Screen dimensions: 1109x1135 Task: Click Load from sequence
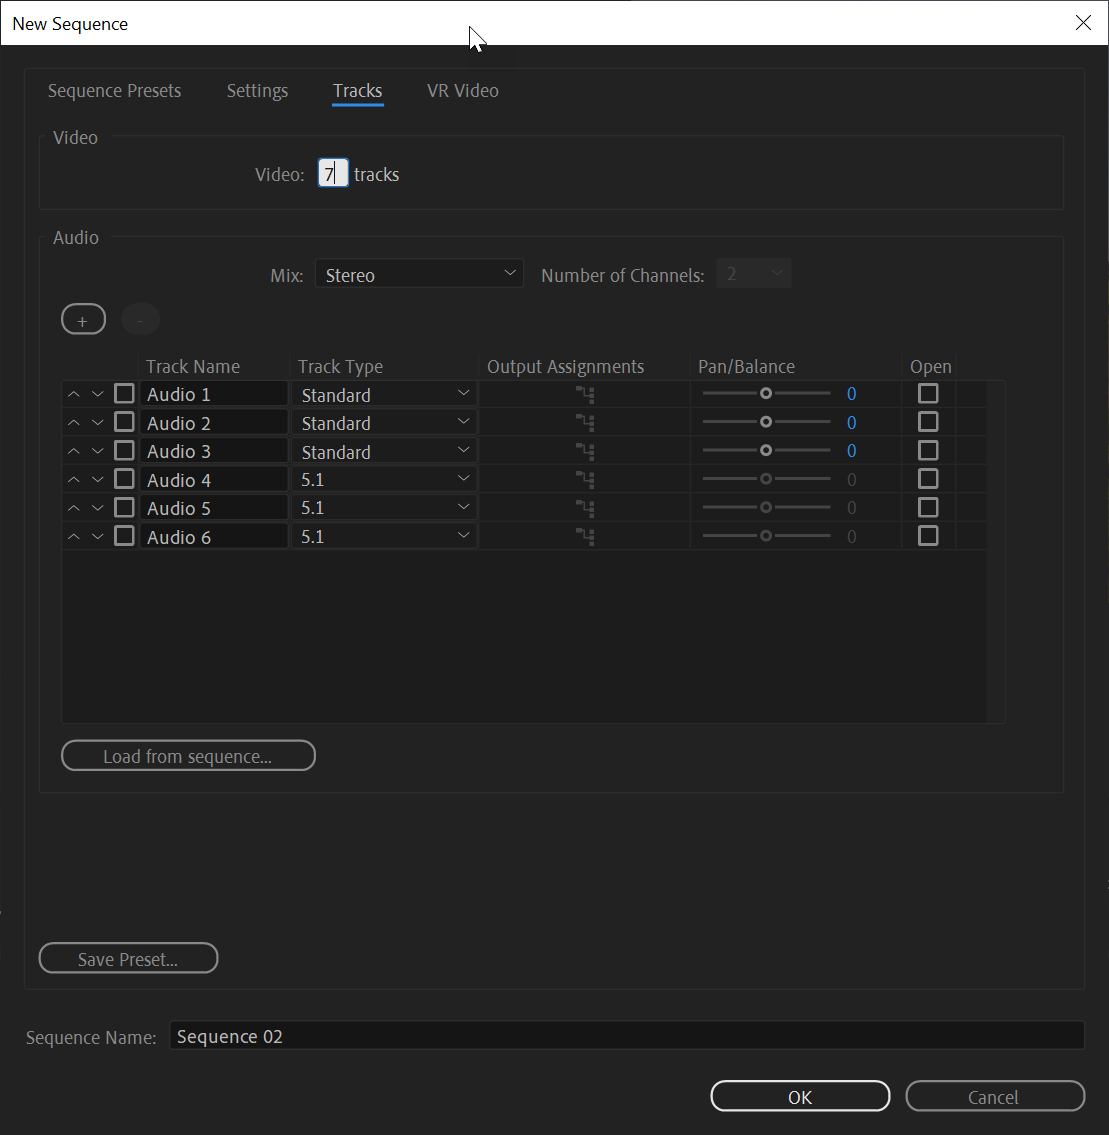tap(188, 755)
